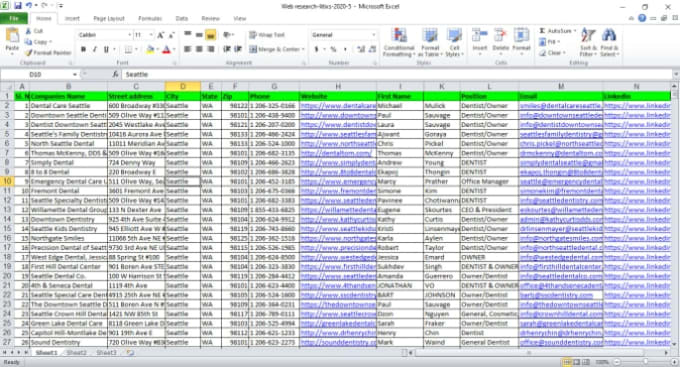The image size is (680, 367).
Task: Decrease font size with Shrink Font icon
Action: pos(171,35)
